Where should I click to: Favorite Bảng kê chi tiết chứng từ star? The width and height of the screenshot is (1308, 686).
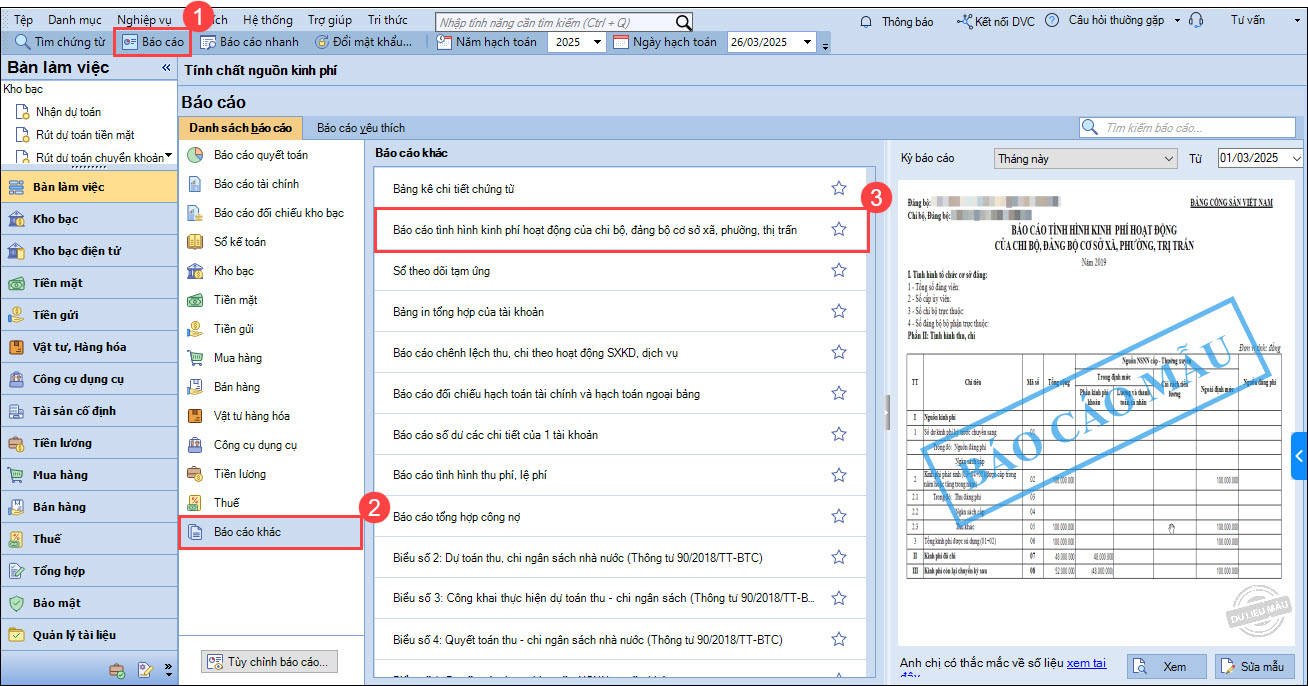pyautogui.click(x=839, y=188)
